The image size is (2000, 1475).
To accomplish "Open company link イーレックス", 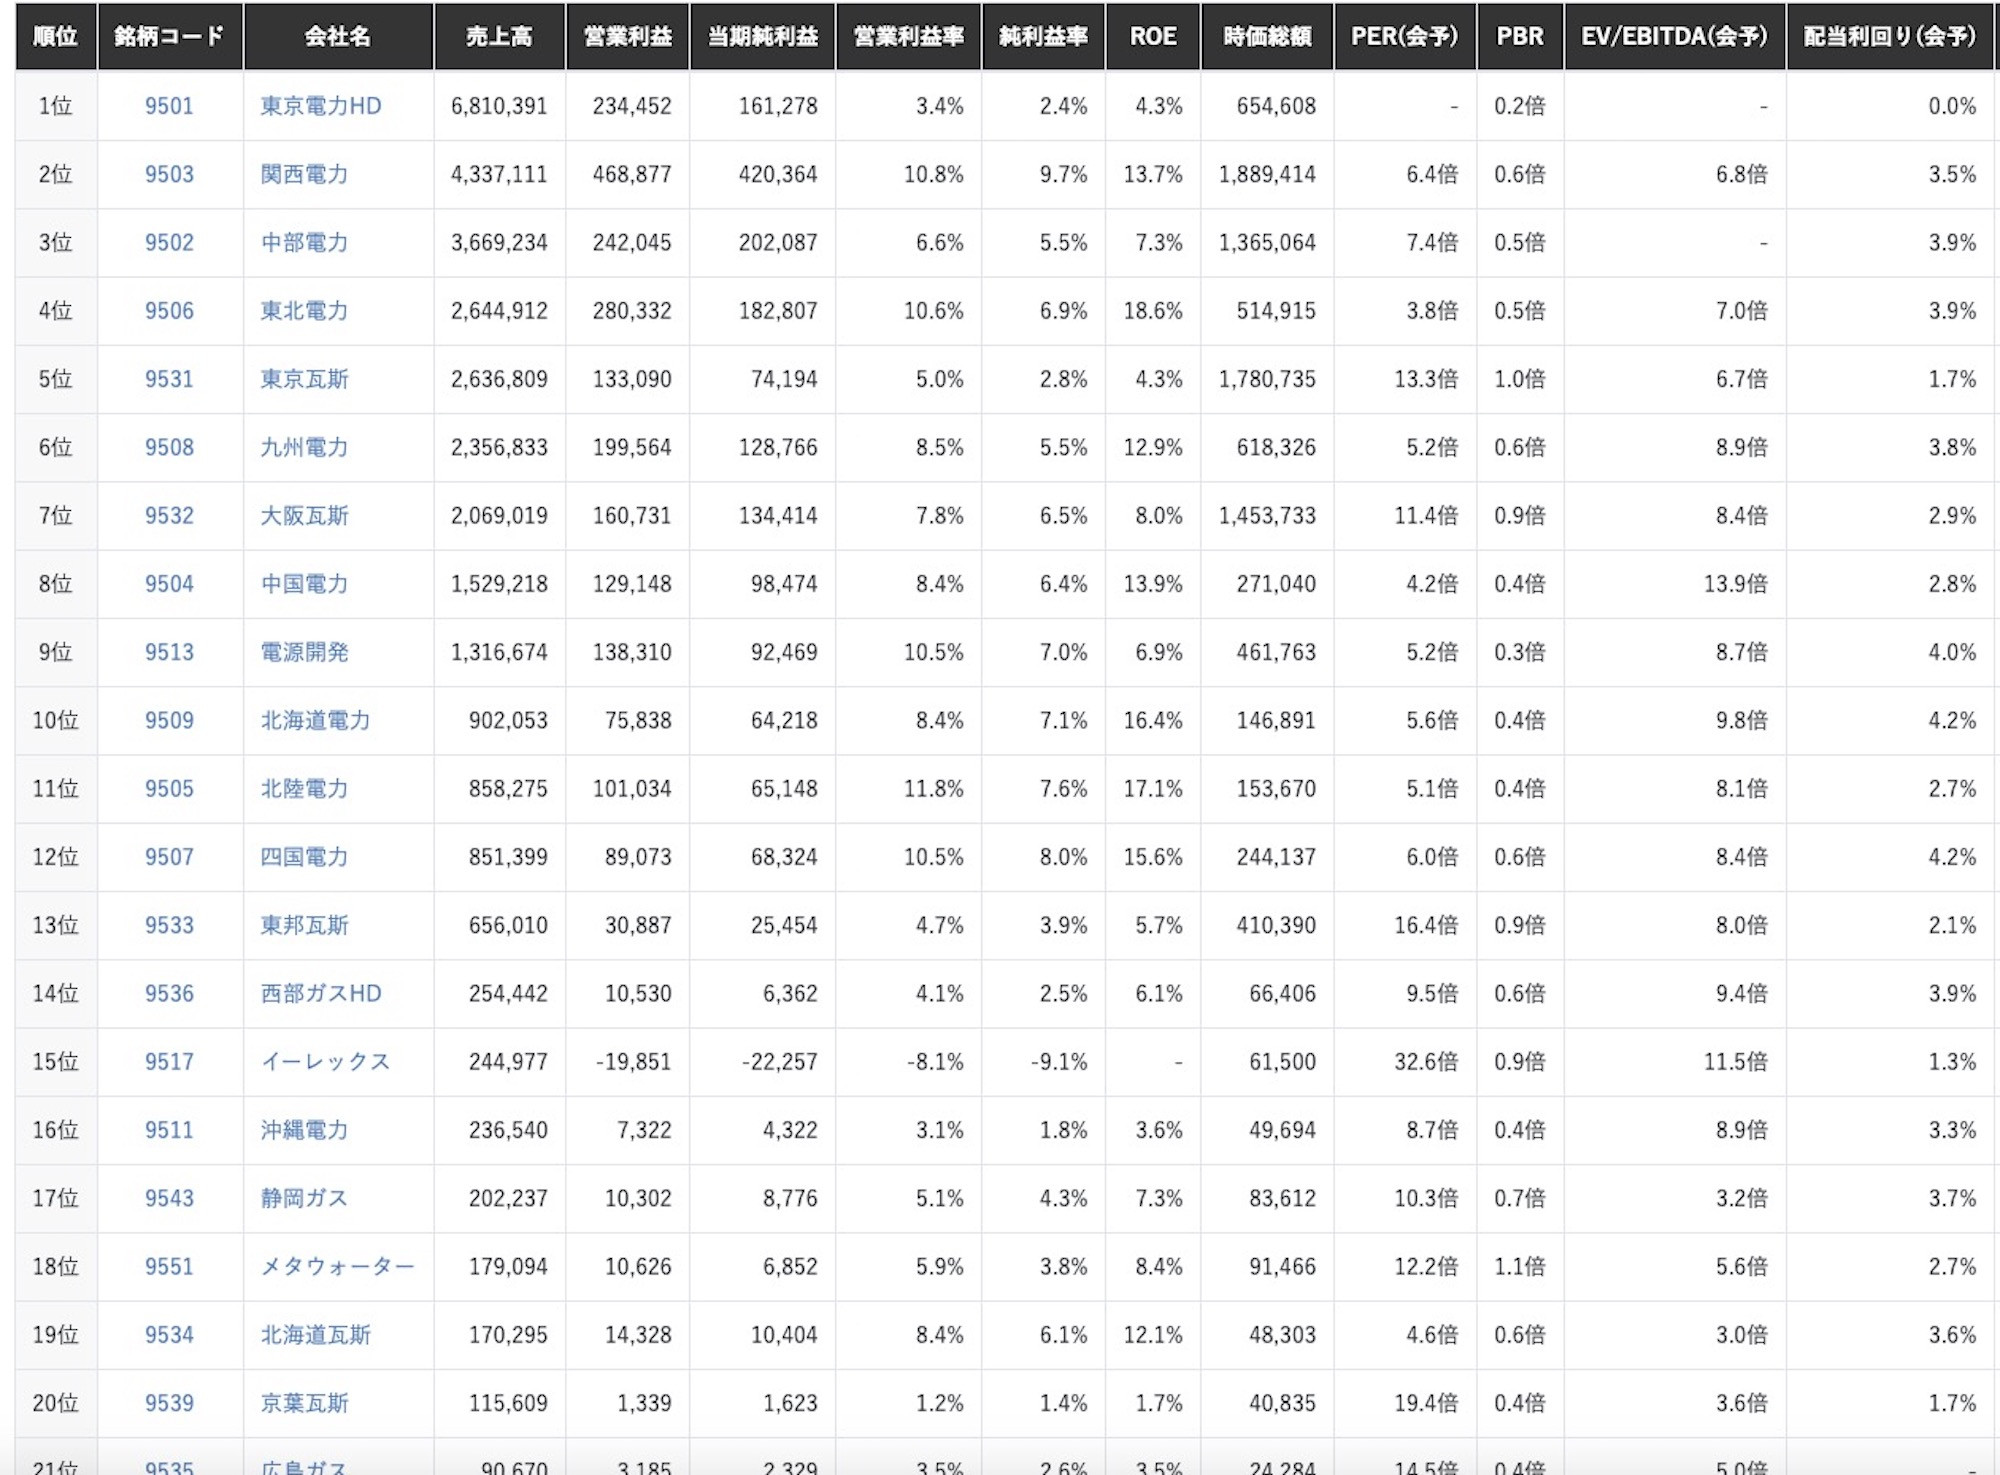I will coord(325,1062).
